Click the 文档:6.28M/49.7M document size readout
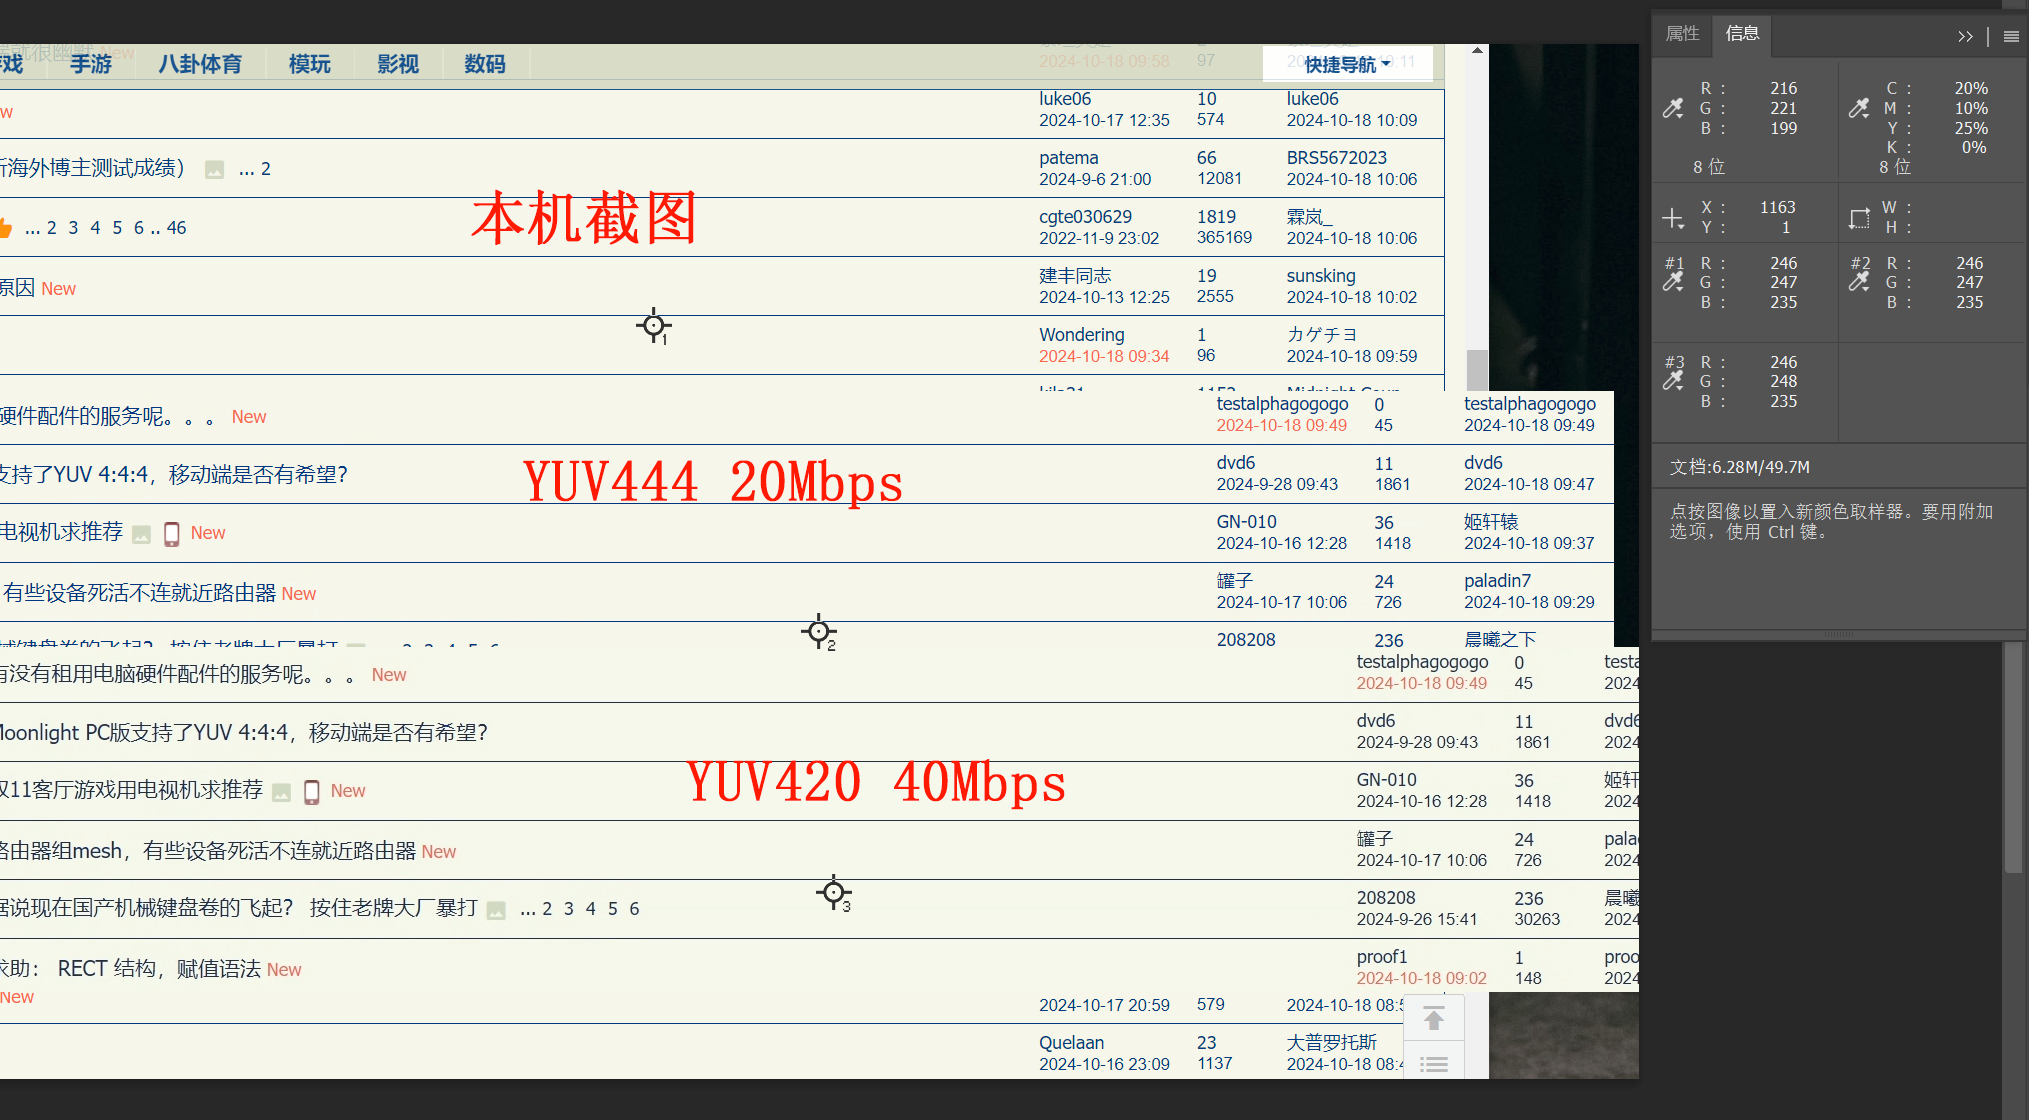 tap(1740, 467)
